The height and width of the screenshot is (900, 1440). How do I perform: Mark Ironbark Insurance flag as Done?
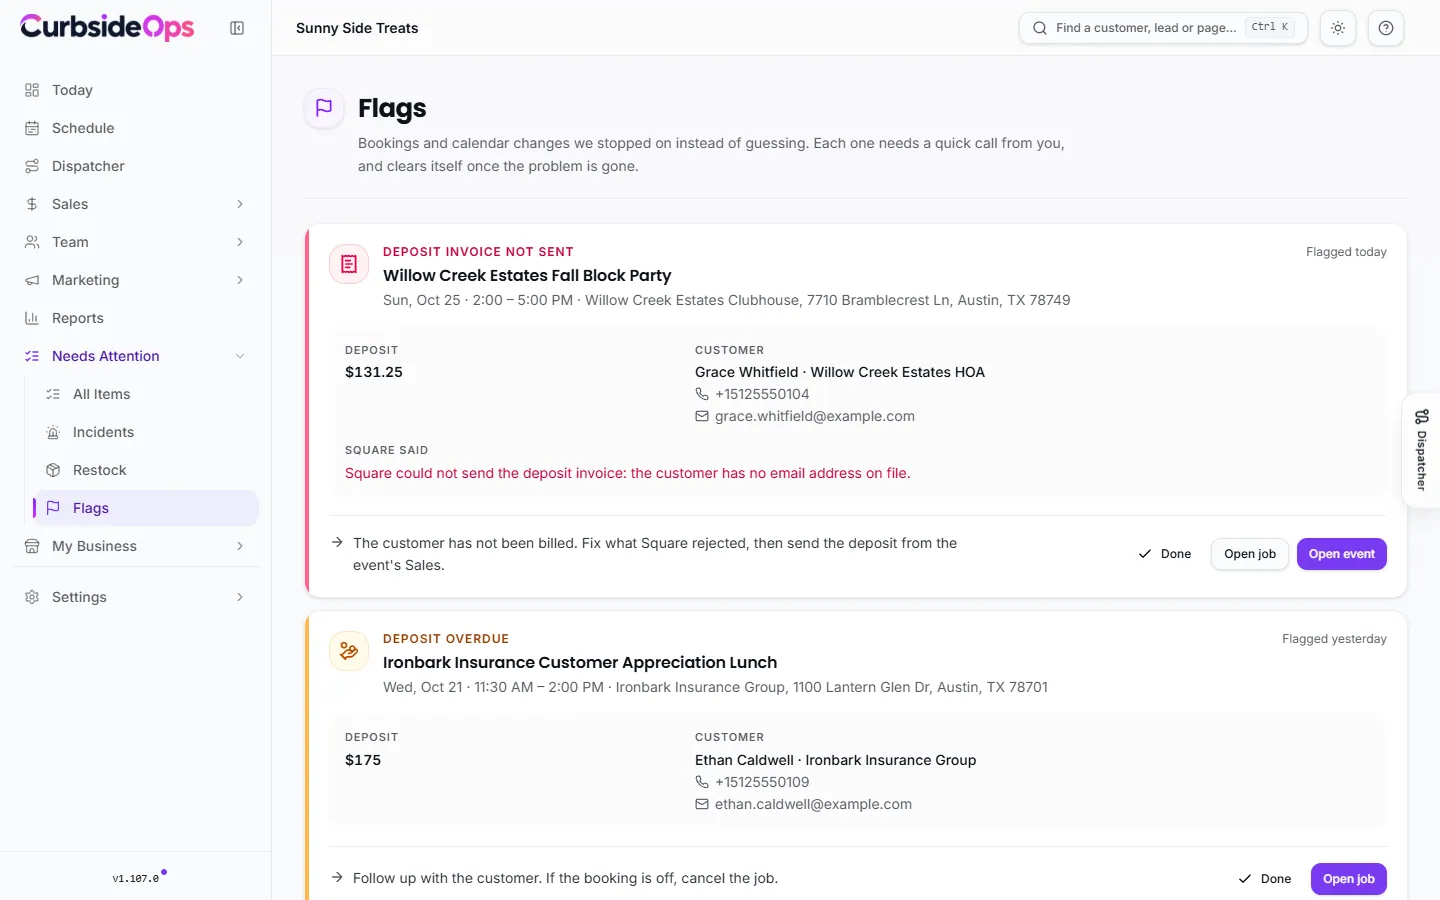[1265, 879]
